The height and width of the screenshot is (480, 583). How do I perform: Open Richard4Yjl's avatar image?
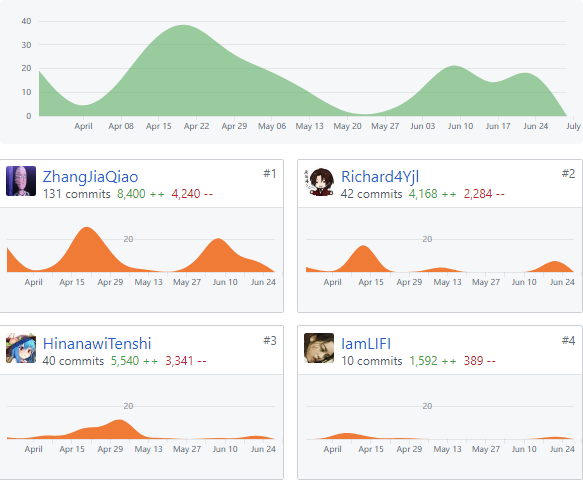(x=319, y=181)
